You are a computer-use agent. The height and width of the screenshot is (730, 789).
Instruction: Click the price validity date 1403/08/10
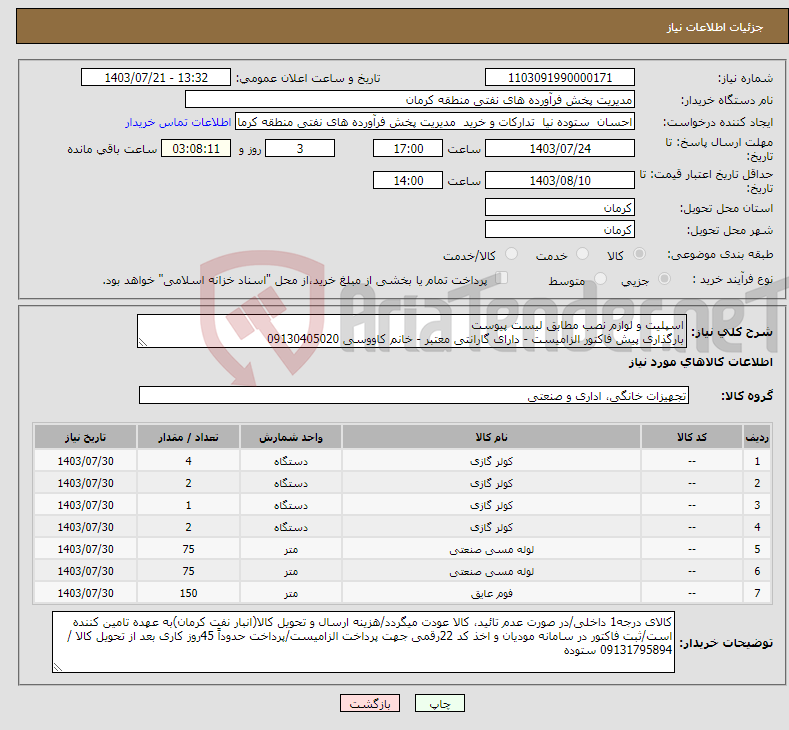[x=560, y=180]
